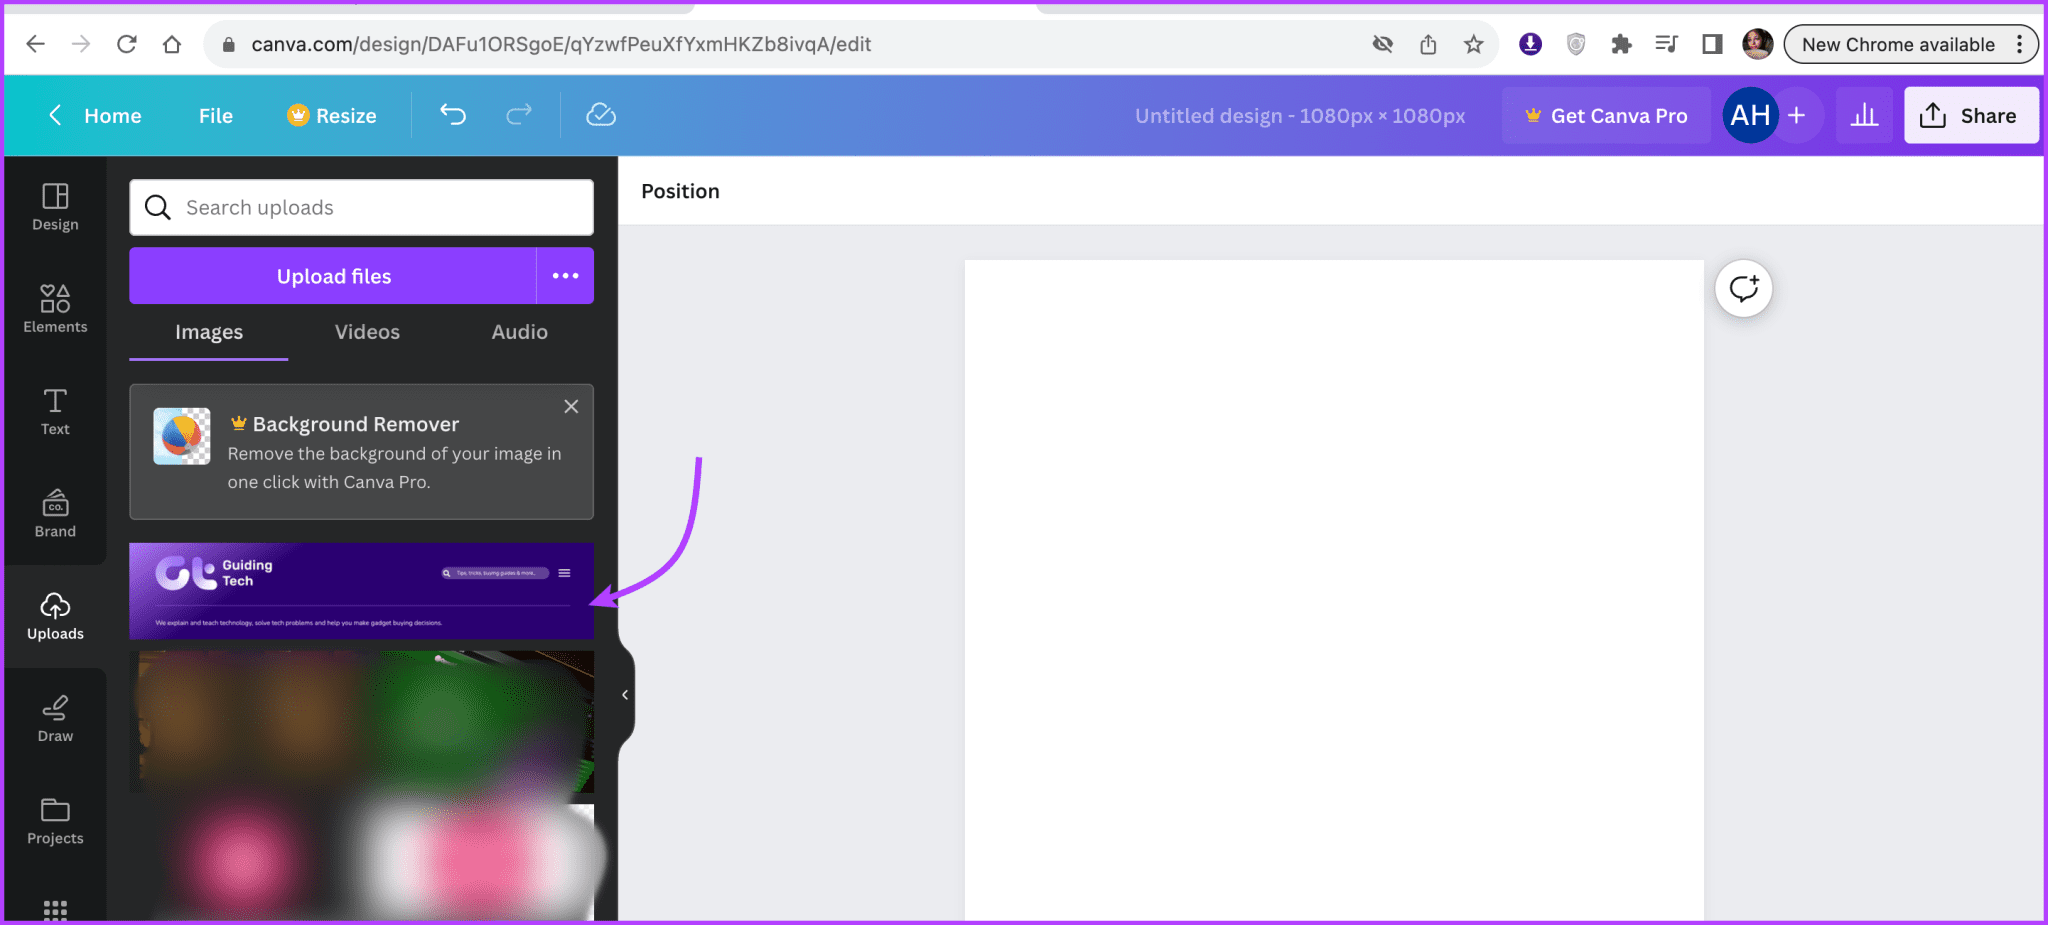This screenshot has height=925, width=2048.
Task: Click the Share button
Action: click(x=1971, y=115)
